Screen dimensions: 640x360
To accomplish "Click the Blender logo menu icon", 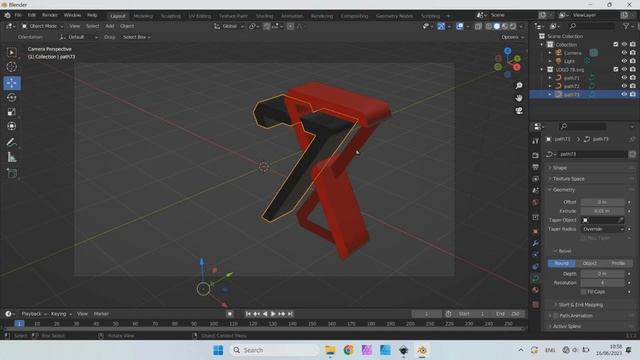I will tap(7, 15).
